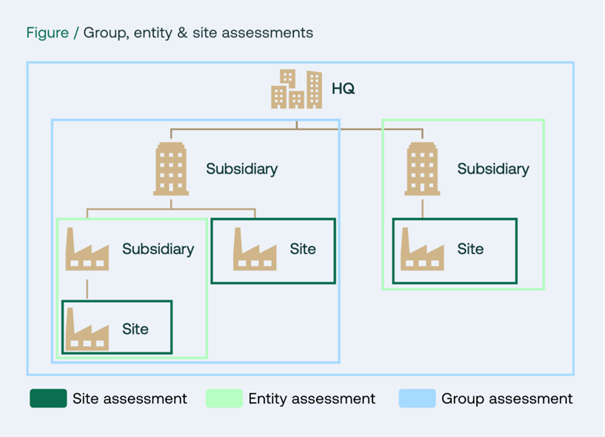
Task: Click the factory icon beside the nested Subsidiary label
Action: pyautogui.click(x=87, y=249)
